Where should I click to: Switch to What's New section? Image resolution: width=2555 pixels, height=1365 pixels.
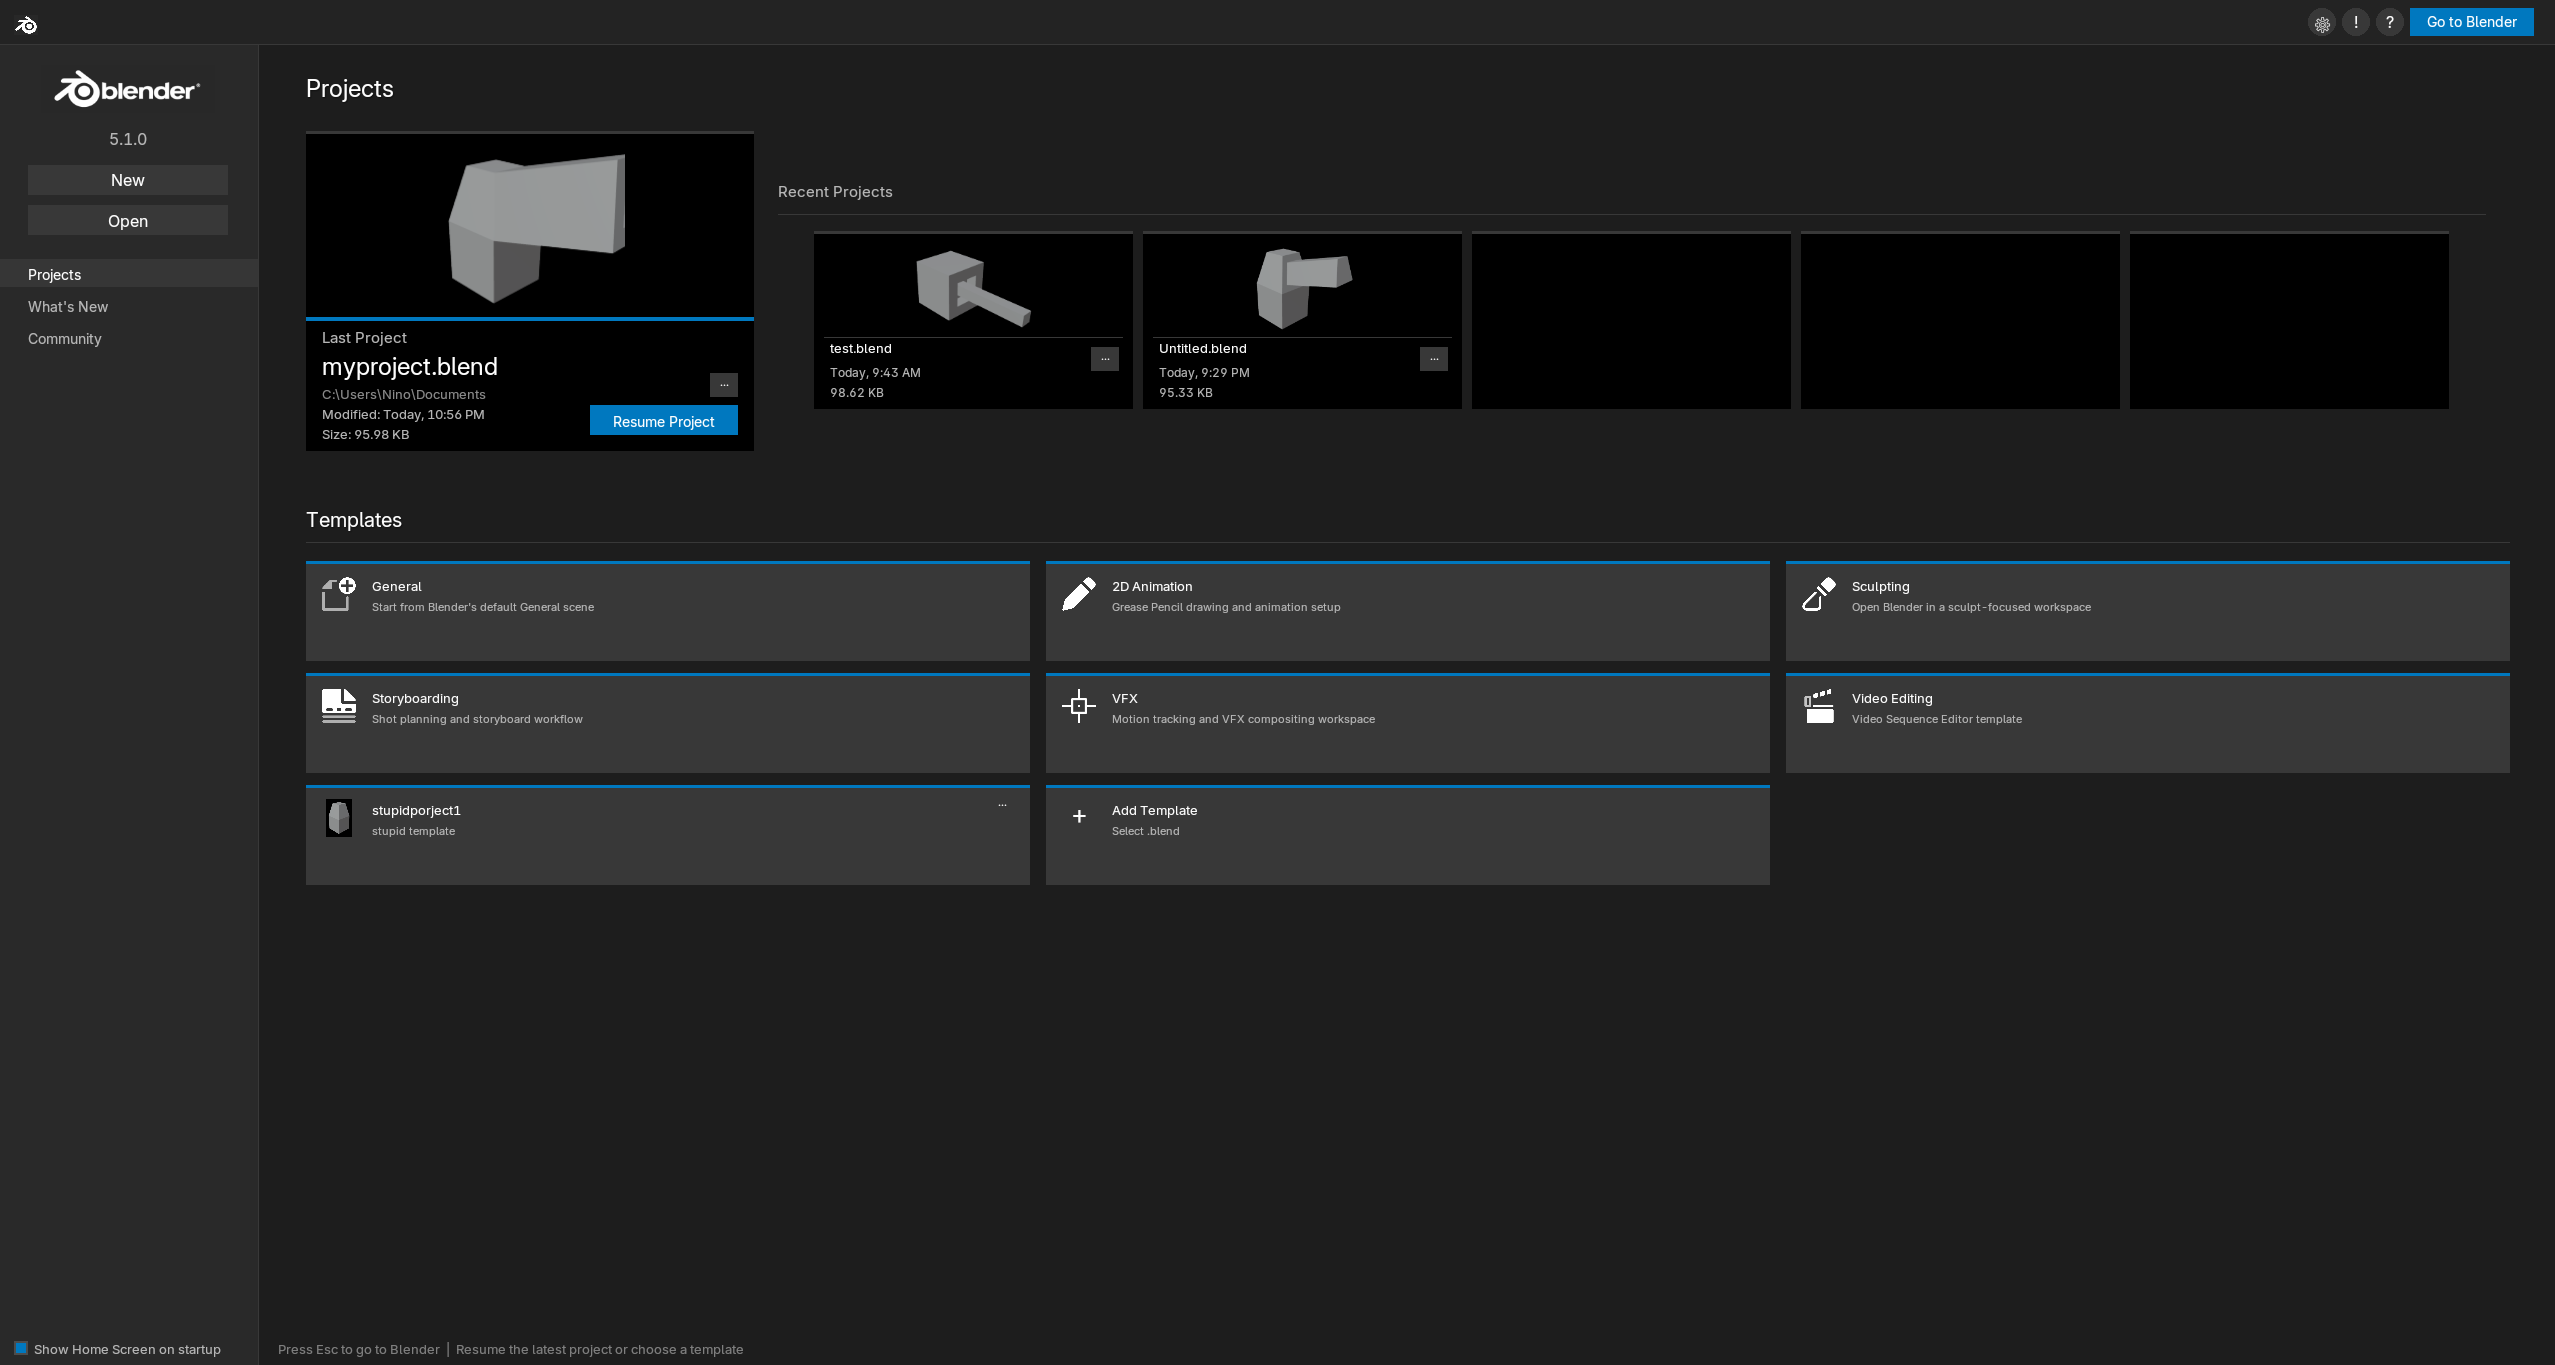(68, 307)
